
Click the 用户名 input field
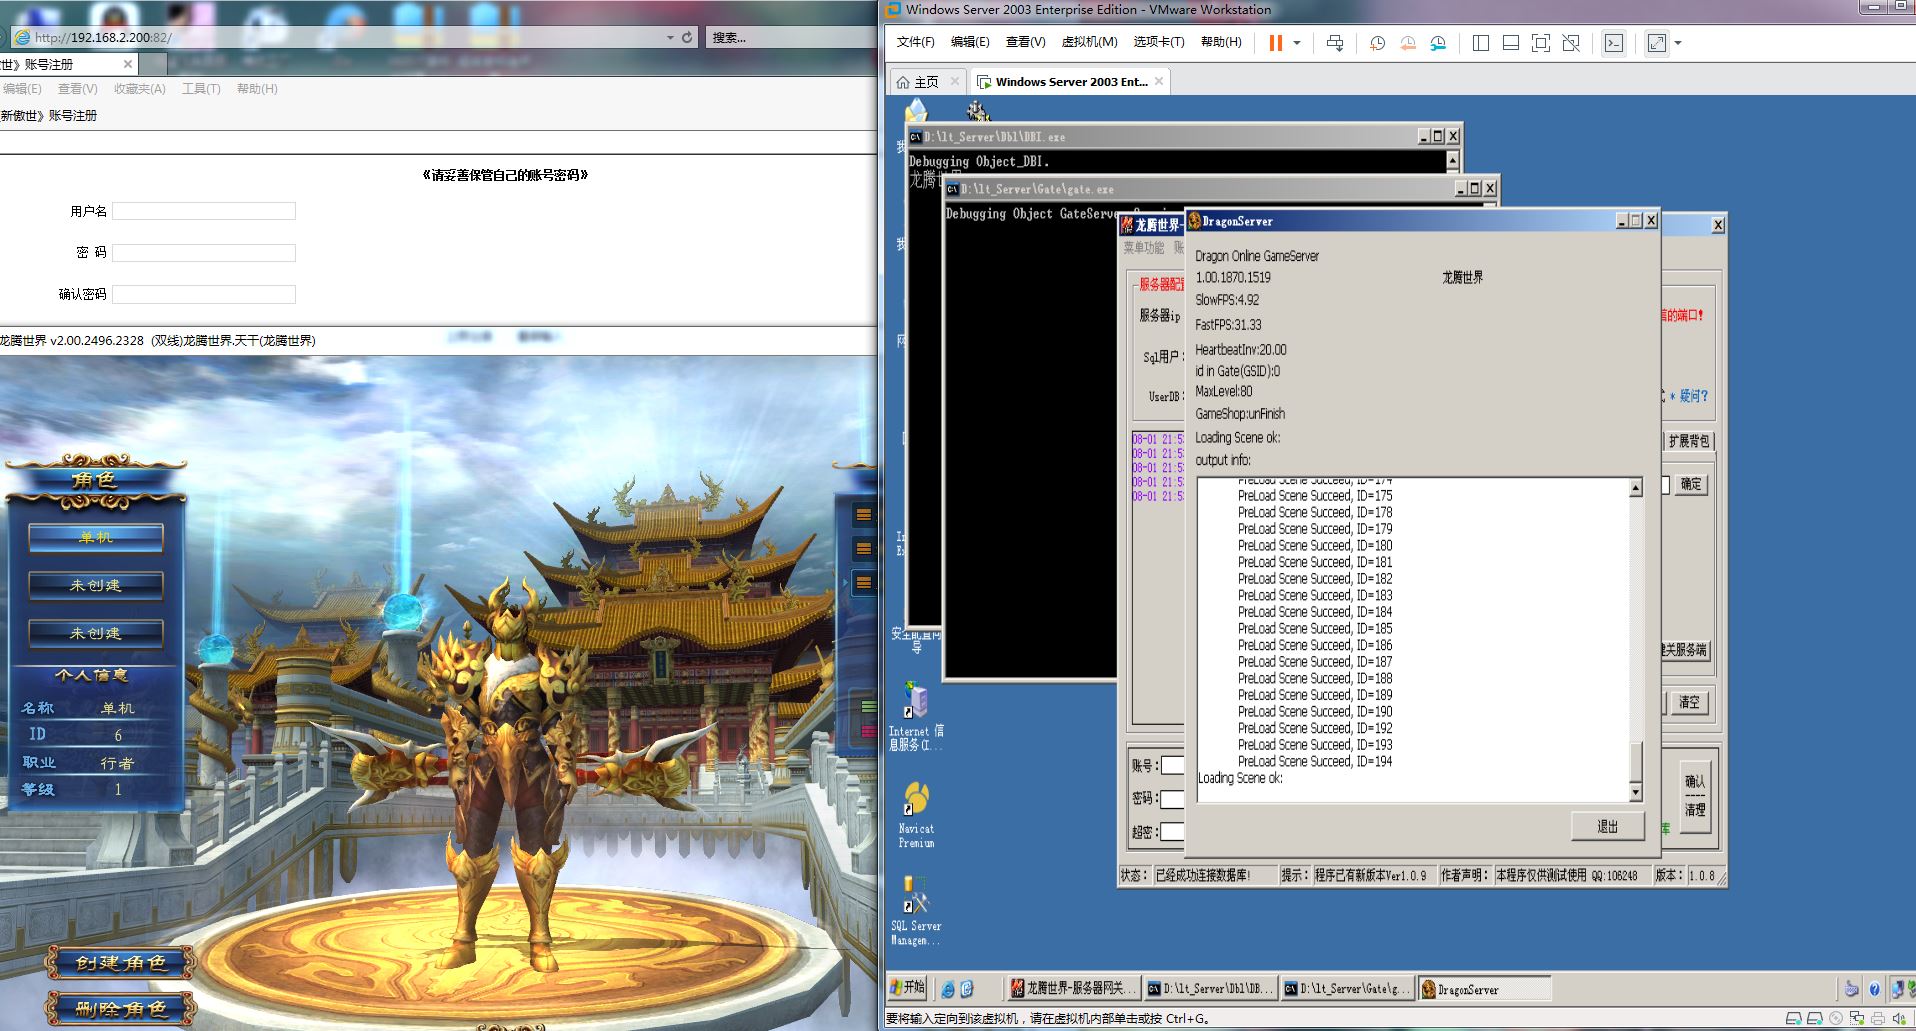tap(204, 211)
